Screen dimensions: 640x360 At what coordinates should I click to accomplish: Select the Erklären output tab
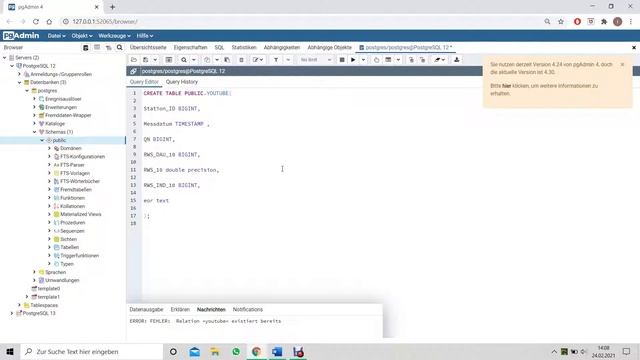(x=180, y=310)
